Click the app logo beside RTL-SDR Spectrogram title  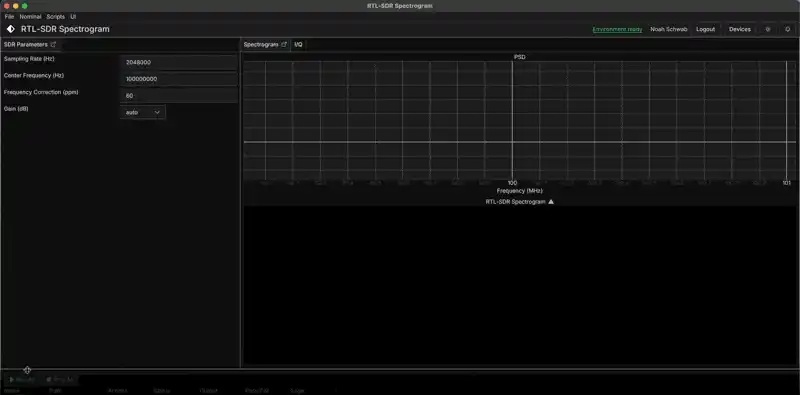pyautogui.click(x=11, y=29)
